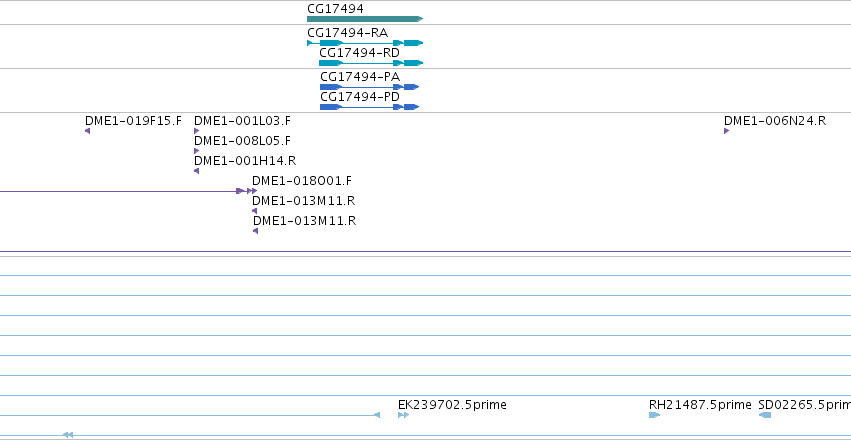Click the CG17494-RD transcript label
The image size is (851, 440).
[359, 53]
